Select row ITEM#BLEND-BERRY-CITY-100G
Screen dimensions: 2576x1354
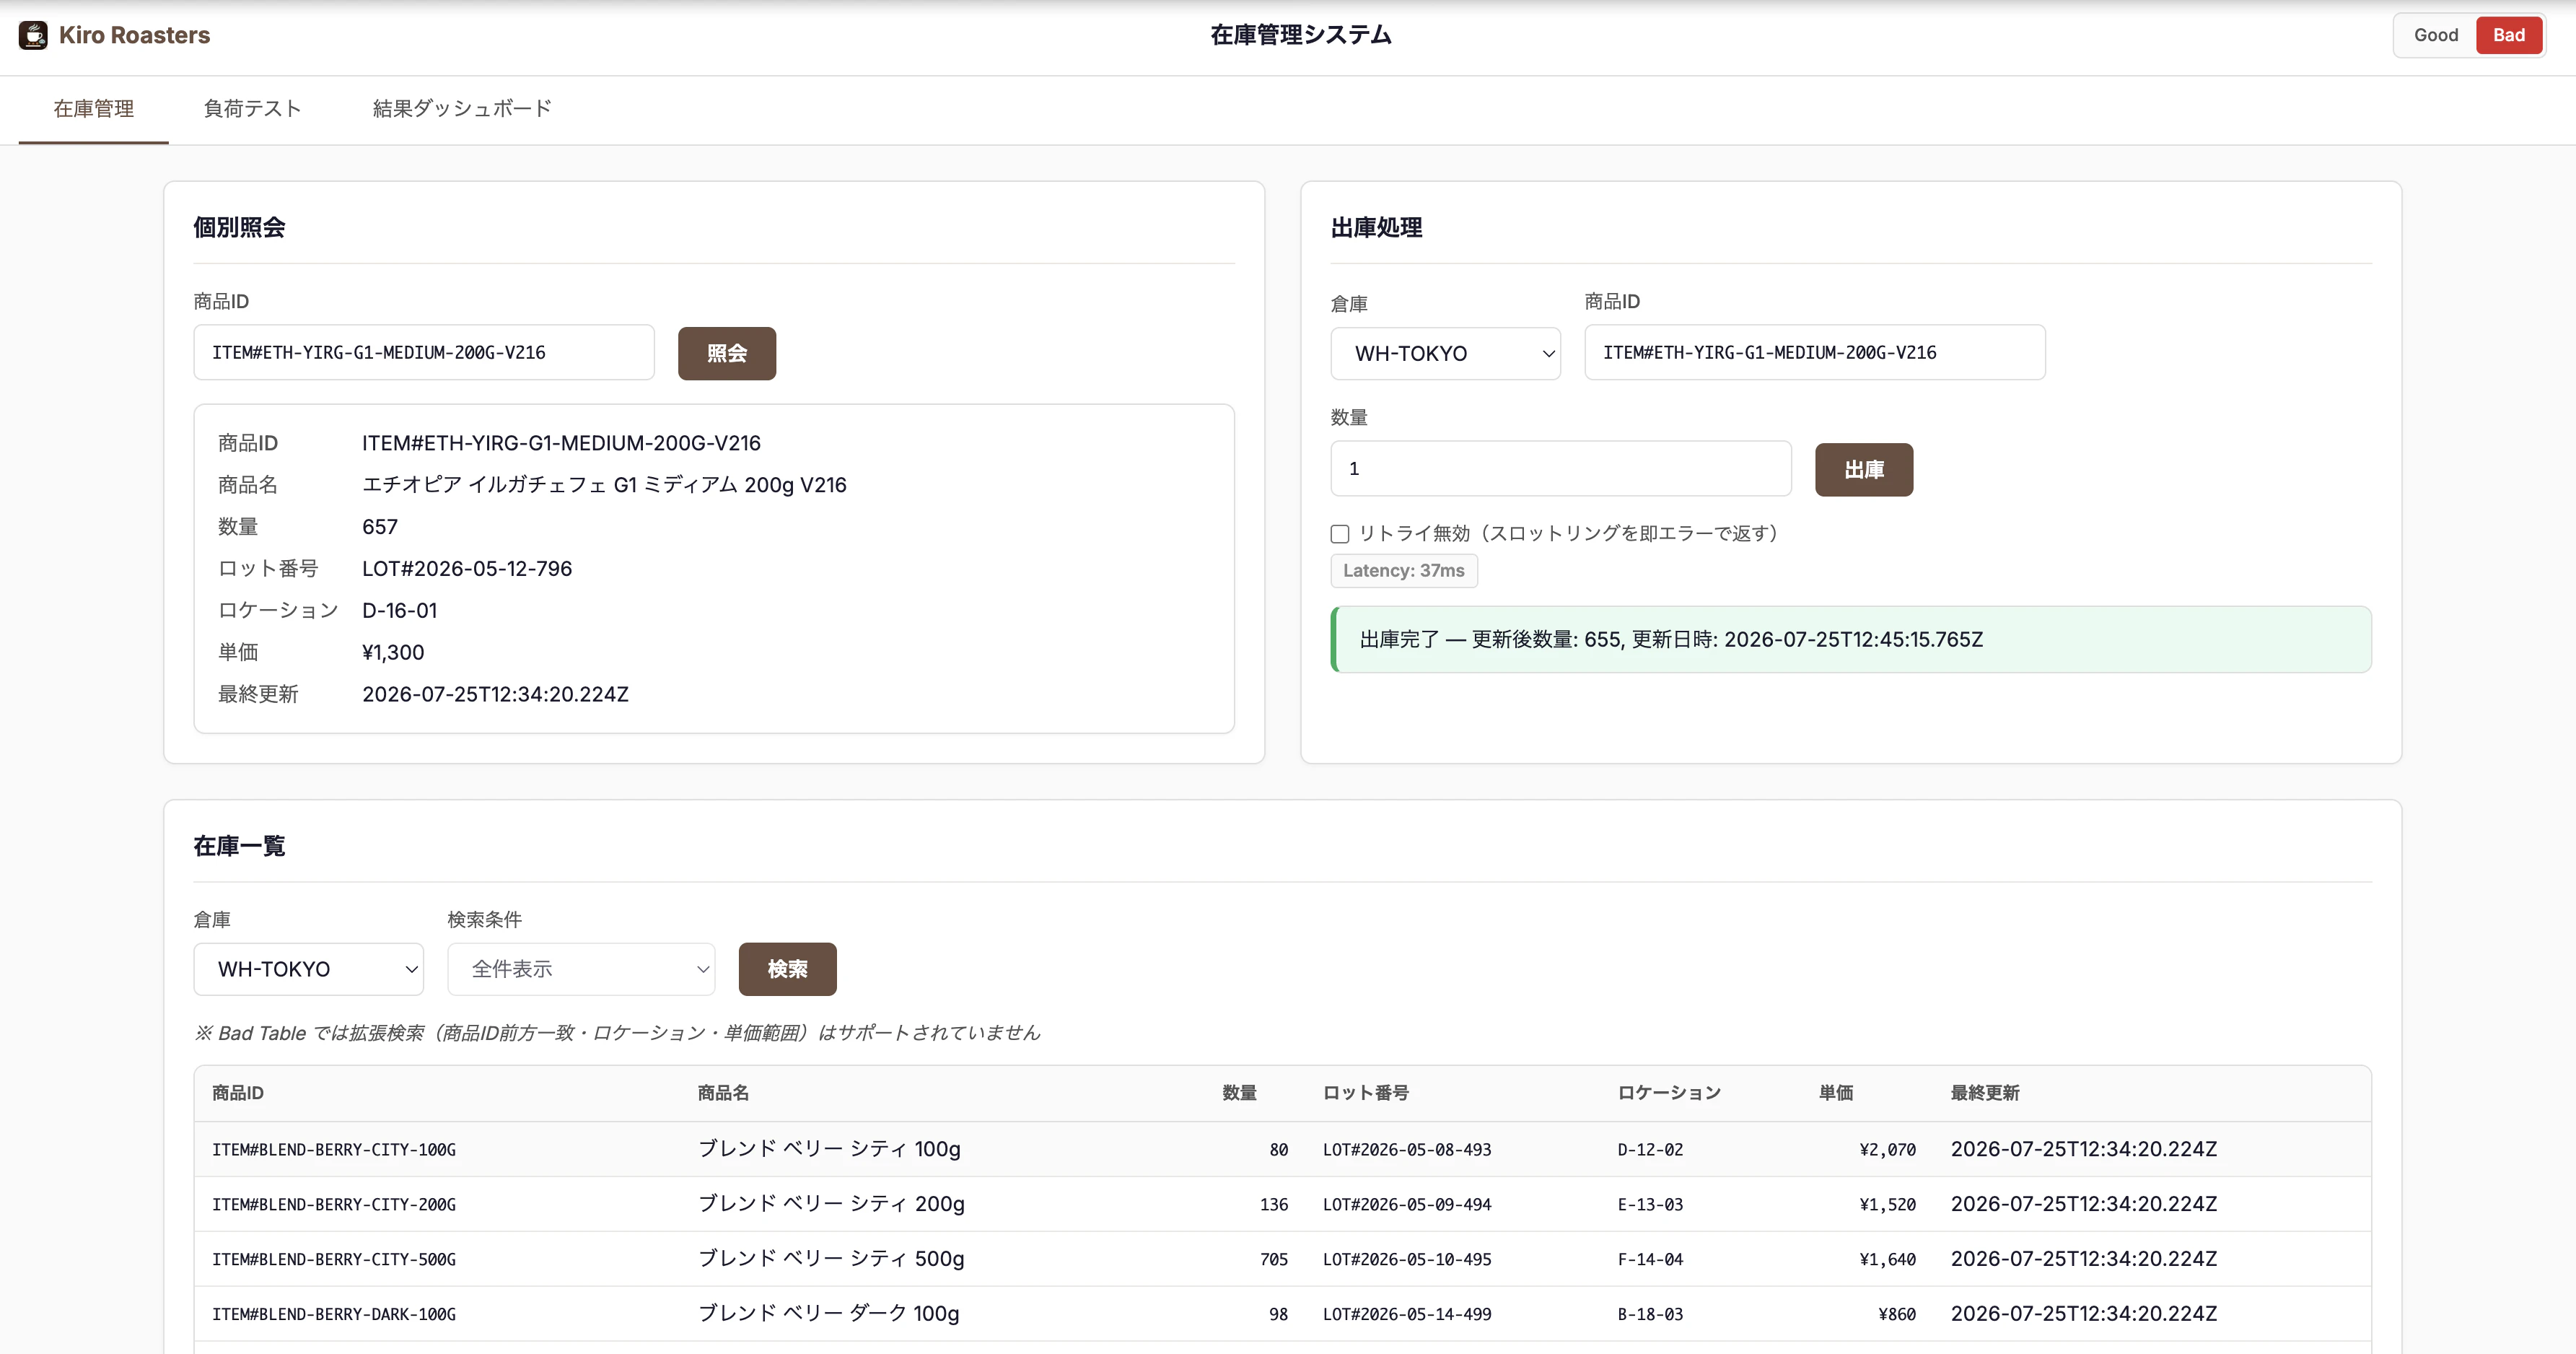click(x=1282, y=1149)
